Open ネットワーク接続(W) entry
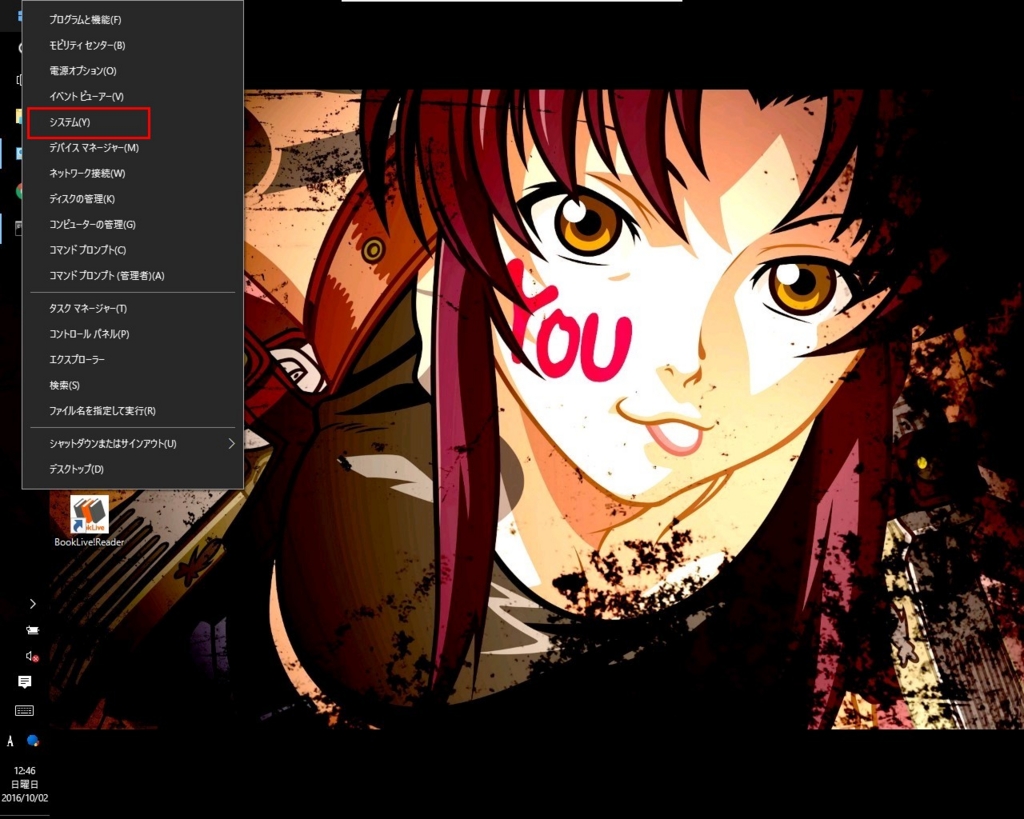Image resolution: width=1024 pixels, height=819 pixels. pyautogui.click(x=133, y=173)
